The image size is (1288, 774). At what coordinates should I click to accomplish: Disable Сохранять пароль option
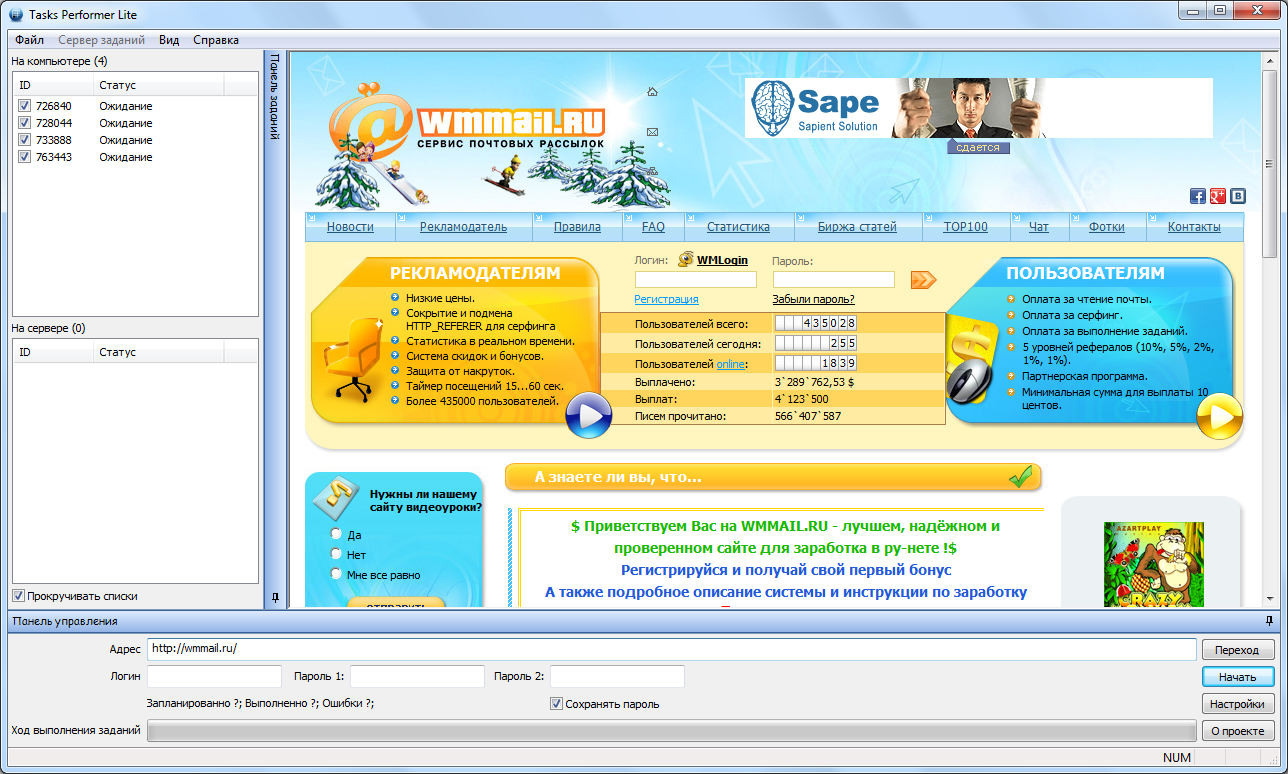[x=555, y=703]
